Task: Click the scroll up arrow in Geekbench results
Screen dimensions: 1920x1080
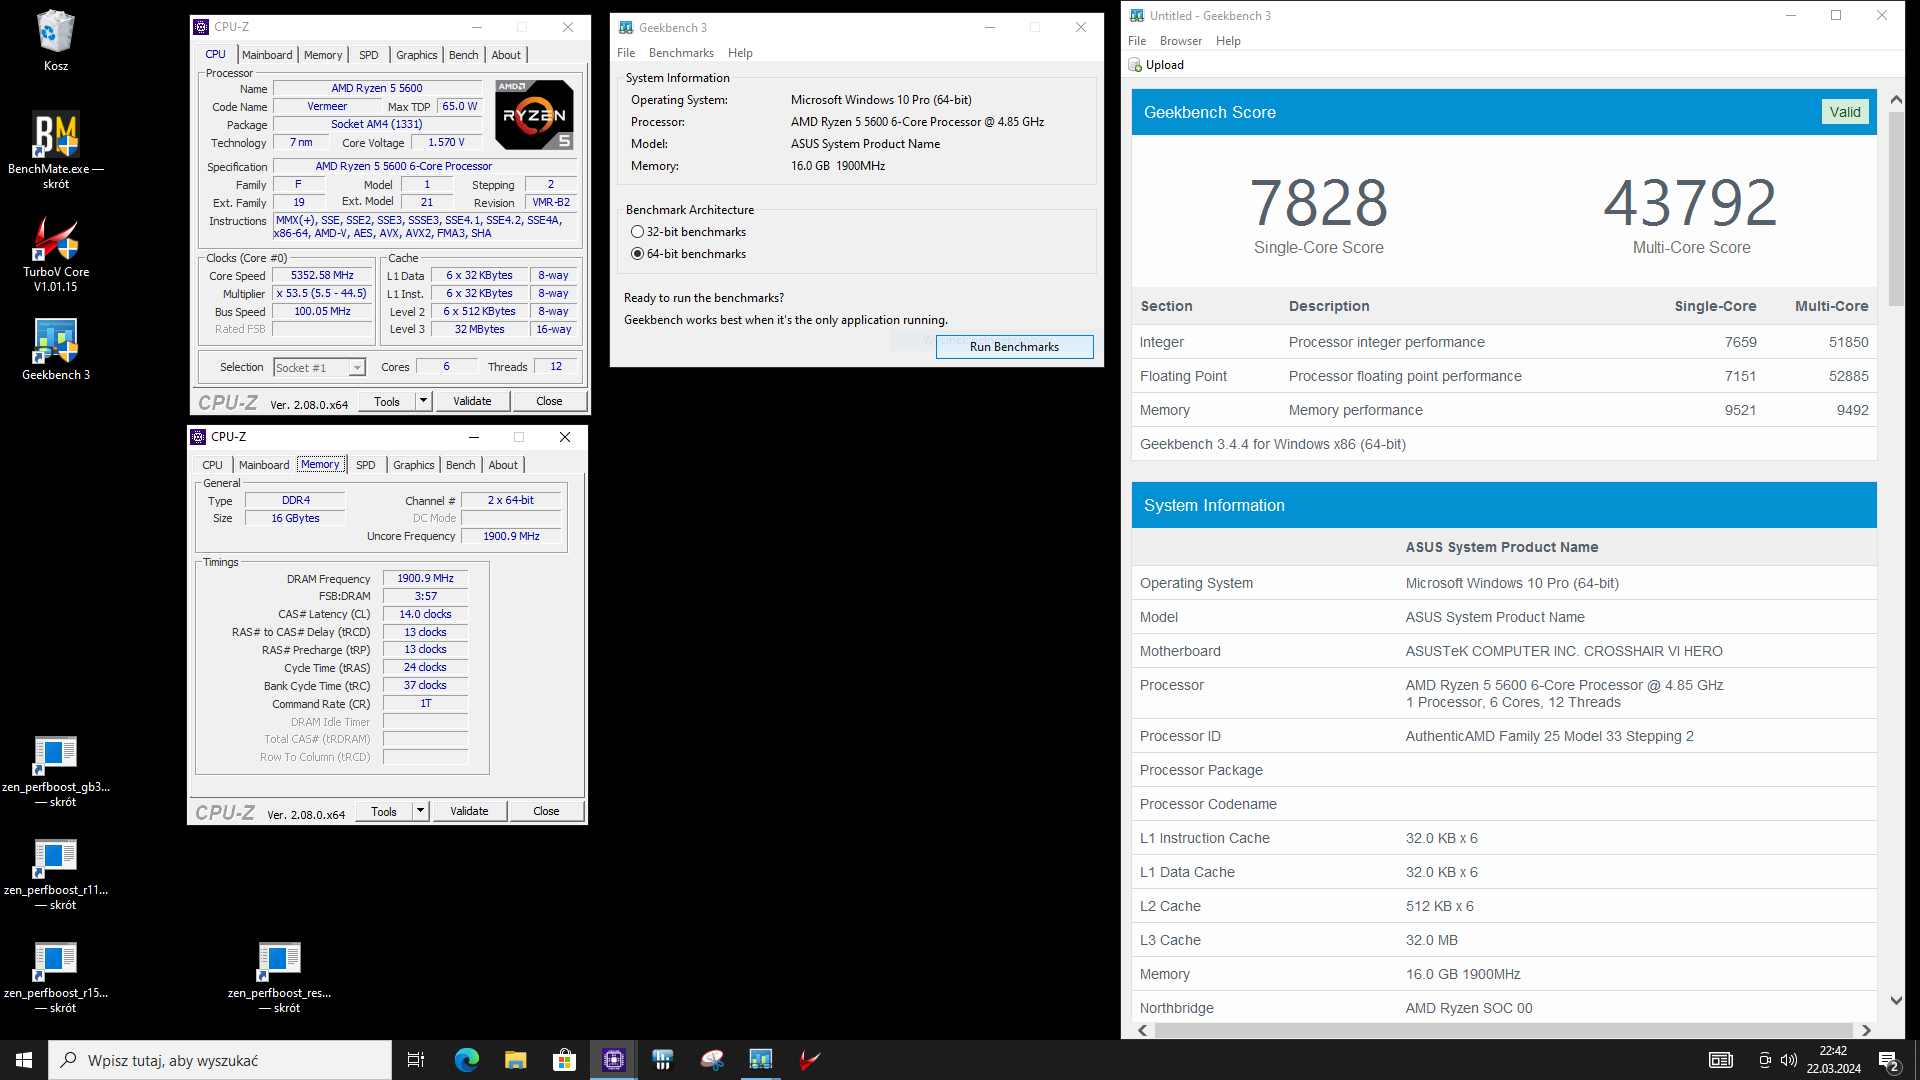Action: tap(1896, 101)
